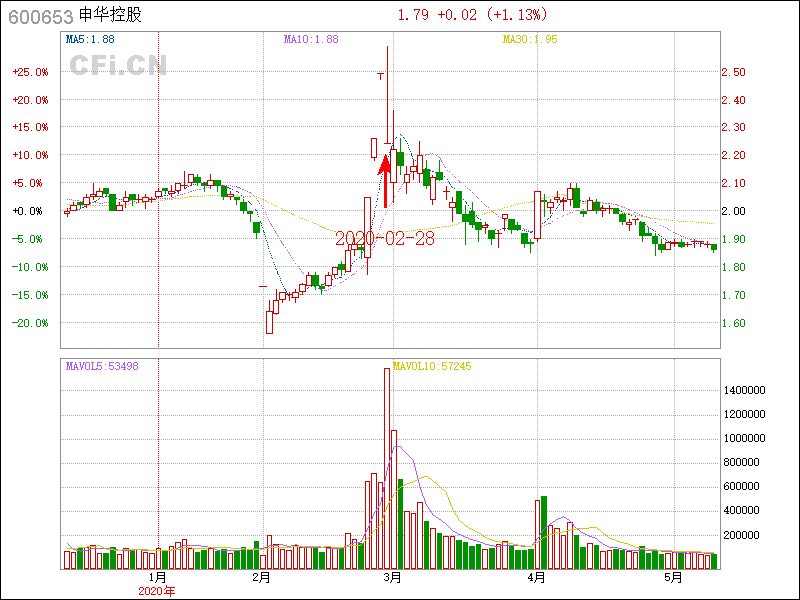Jump to 1月 on the time axis

[x=156, y=578]
